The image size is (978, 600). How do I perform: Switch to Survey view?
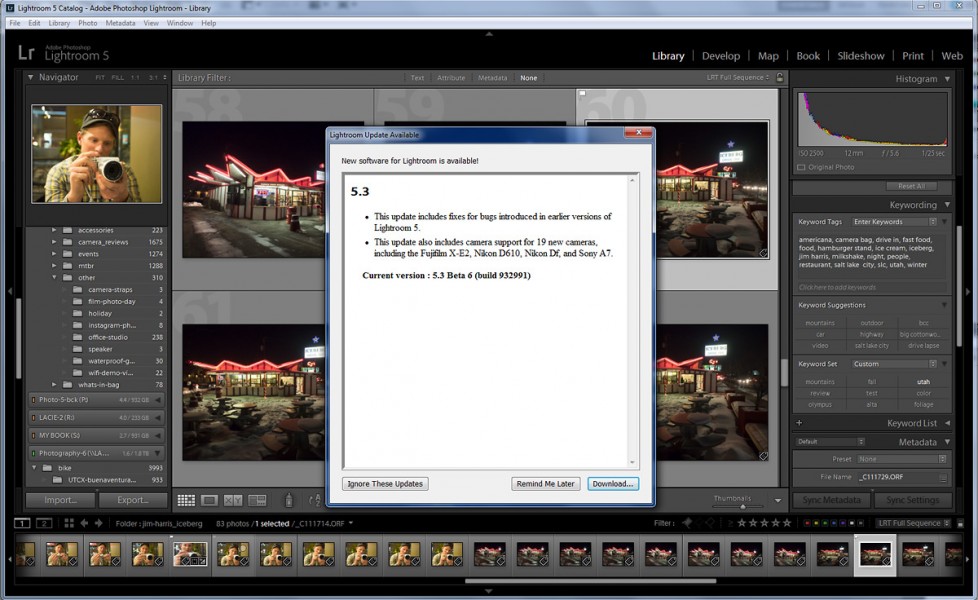point(257,500)
